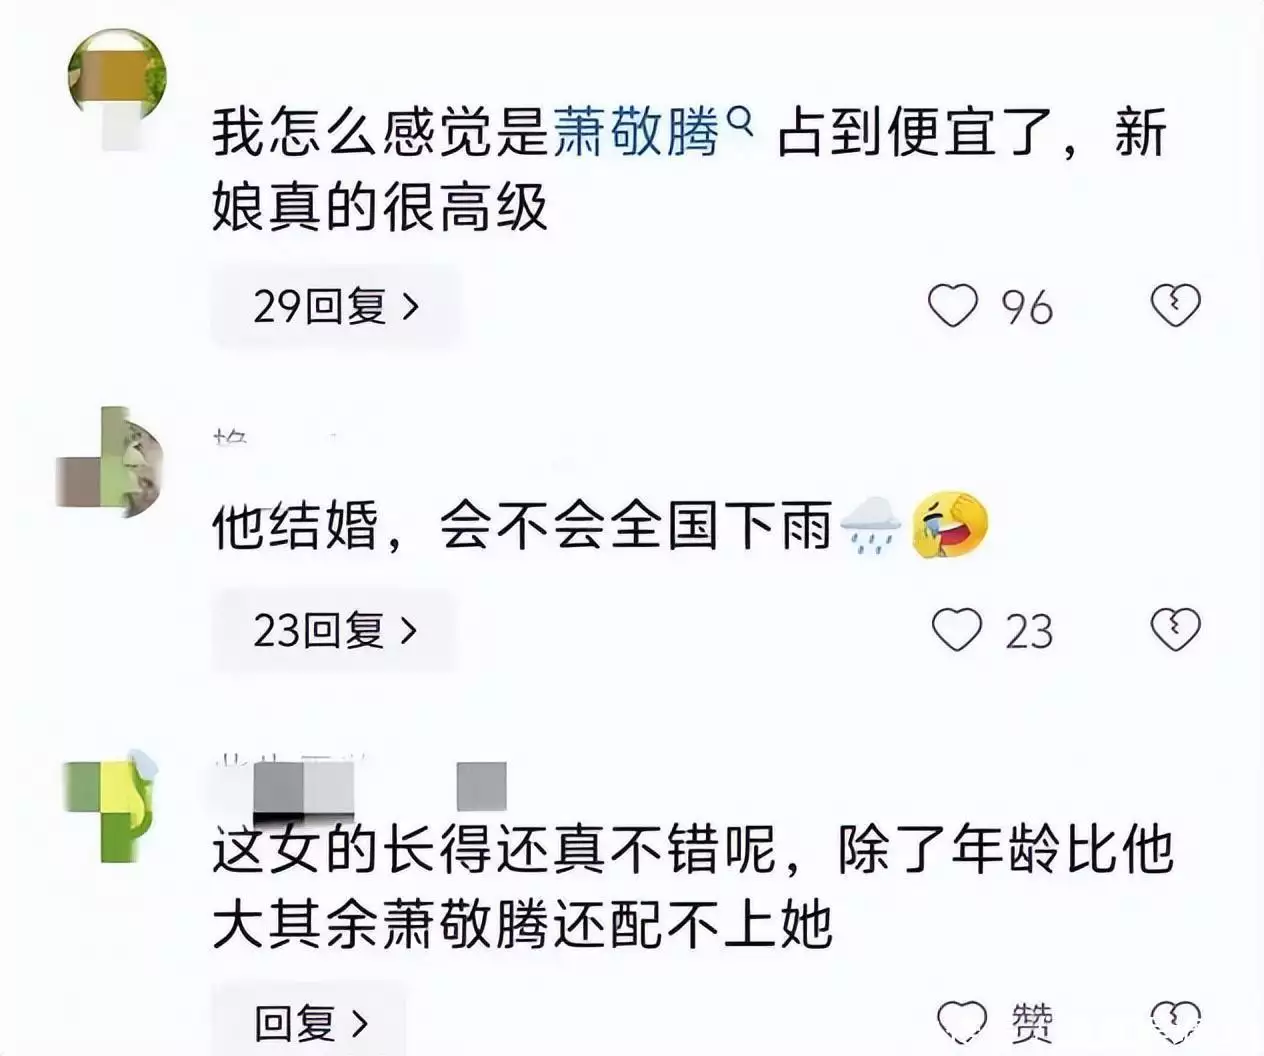
Task: Dislike the first comment via broken heart
Action: tap(1175, 306)
